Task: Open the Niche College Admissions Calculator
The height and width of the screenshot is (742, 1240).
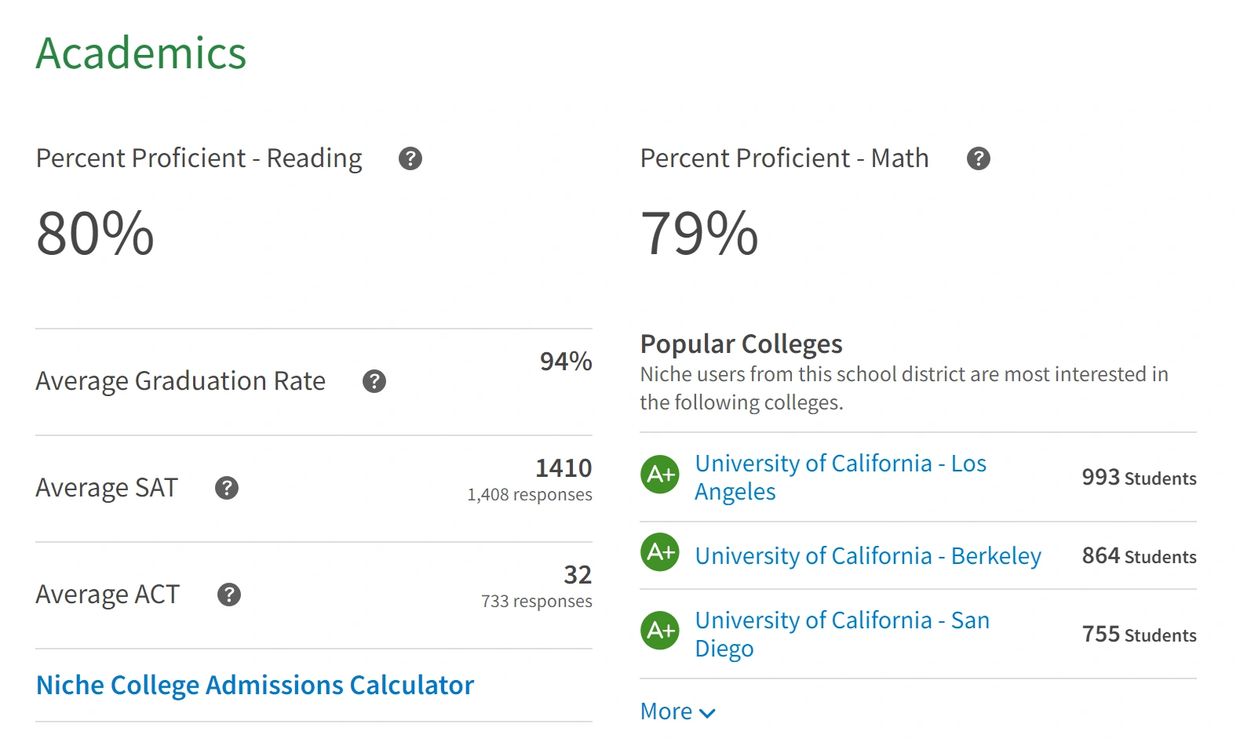Action: [255, 685]
